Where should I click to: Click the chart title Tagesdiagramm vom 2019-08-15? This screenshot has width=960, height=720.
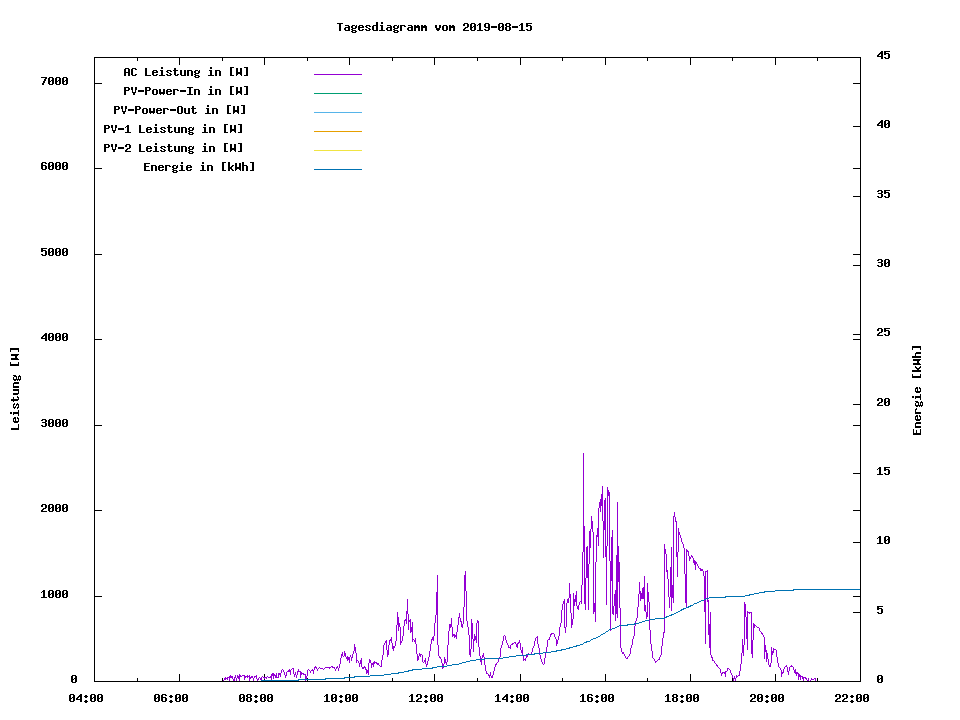[434, 27]
